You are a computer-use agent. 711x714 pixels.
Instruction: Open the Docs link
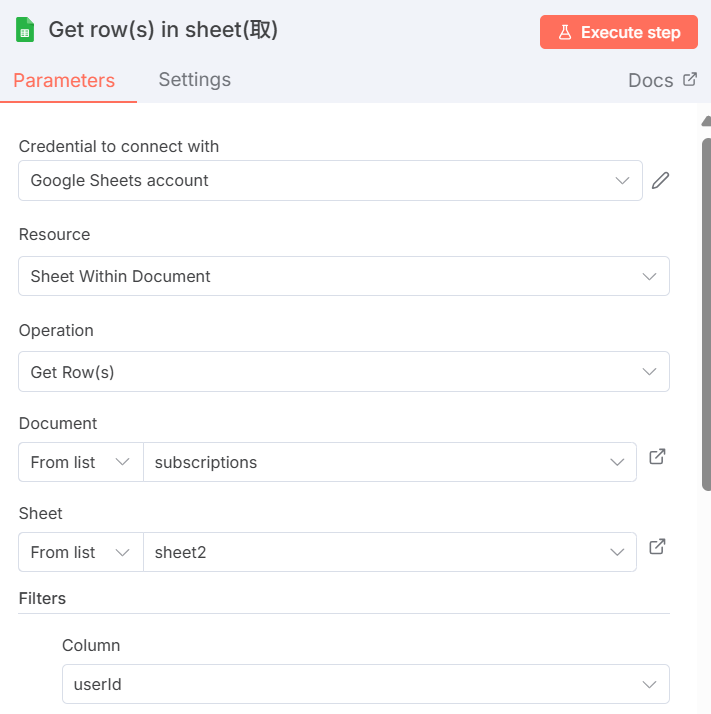click(x=651, y=81)
